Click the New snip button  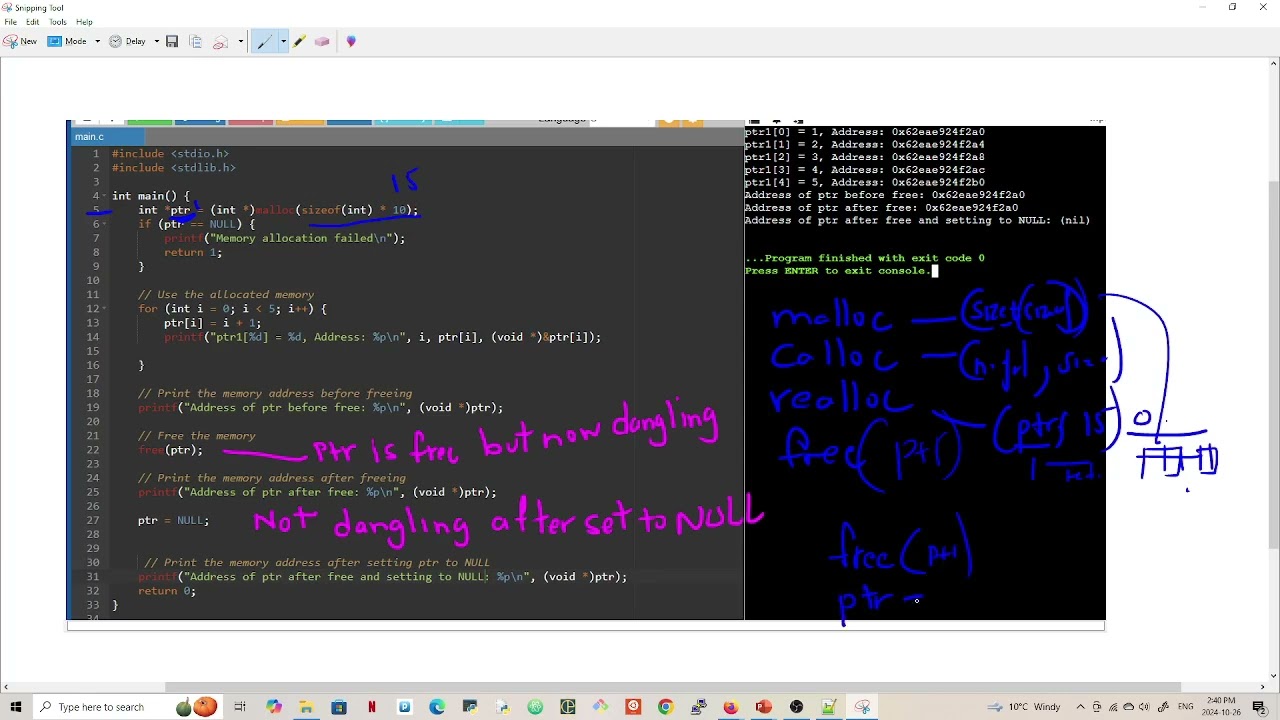coord(20,41)
